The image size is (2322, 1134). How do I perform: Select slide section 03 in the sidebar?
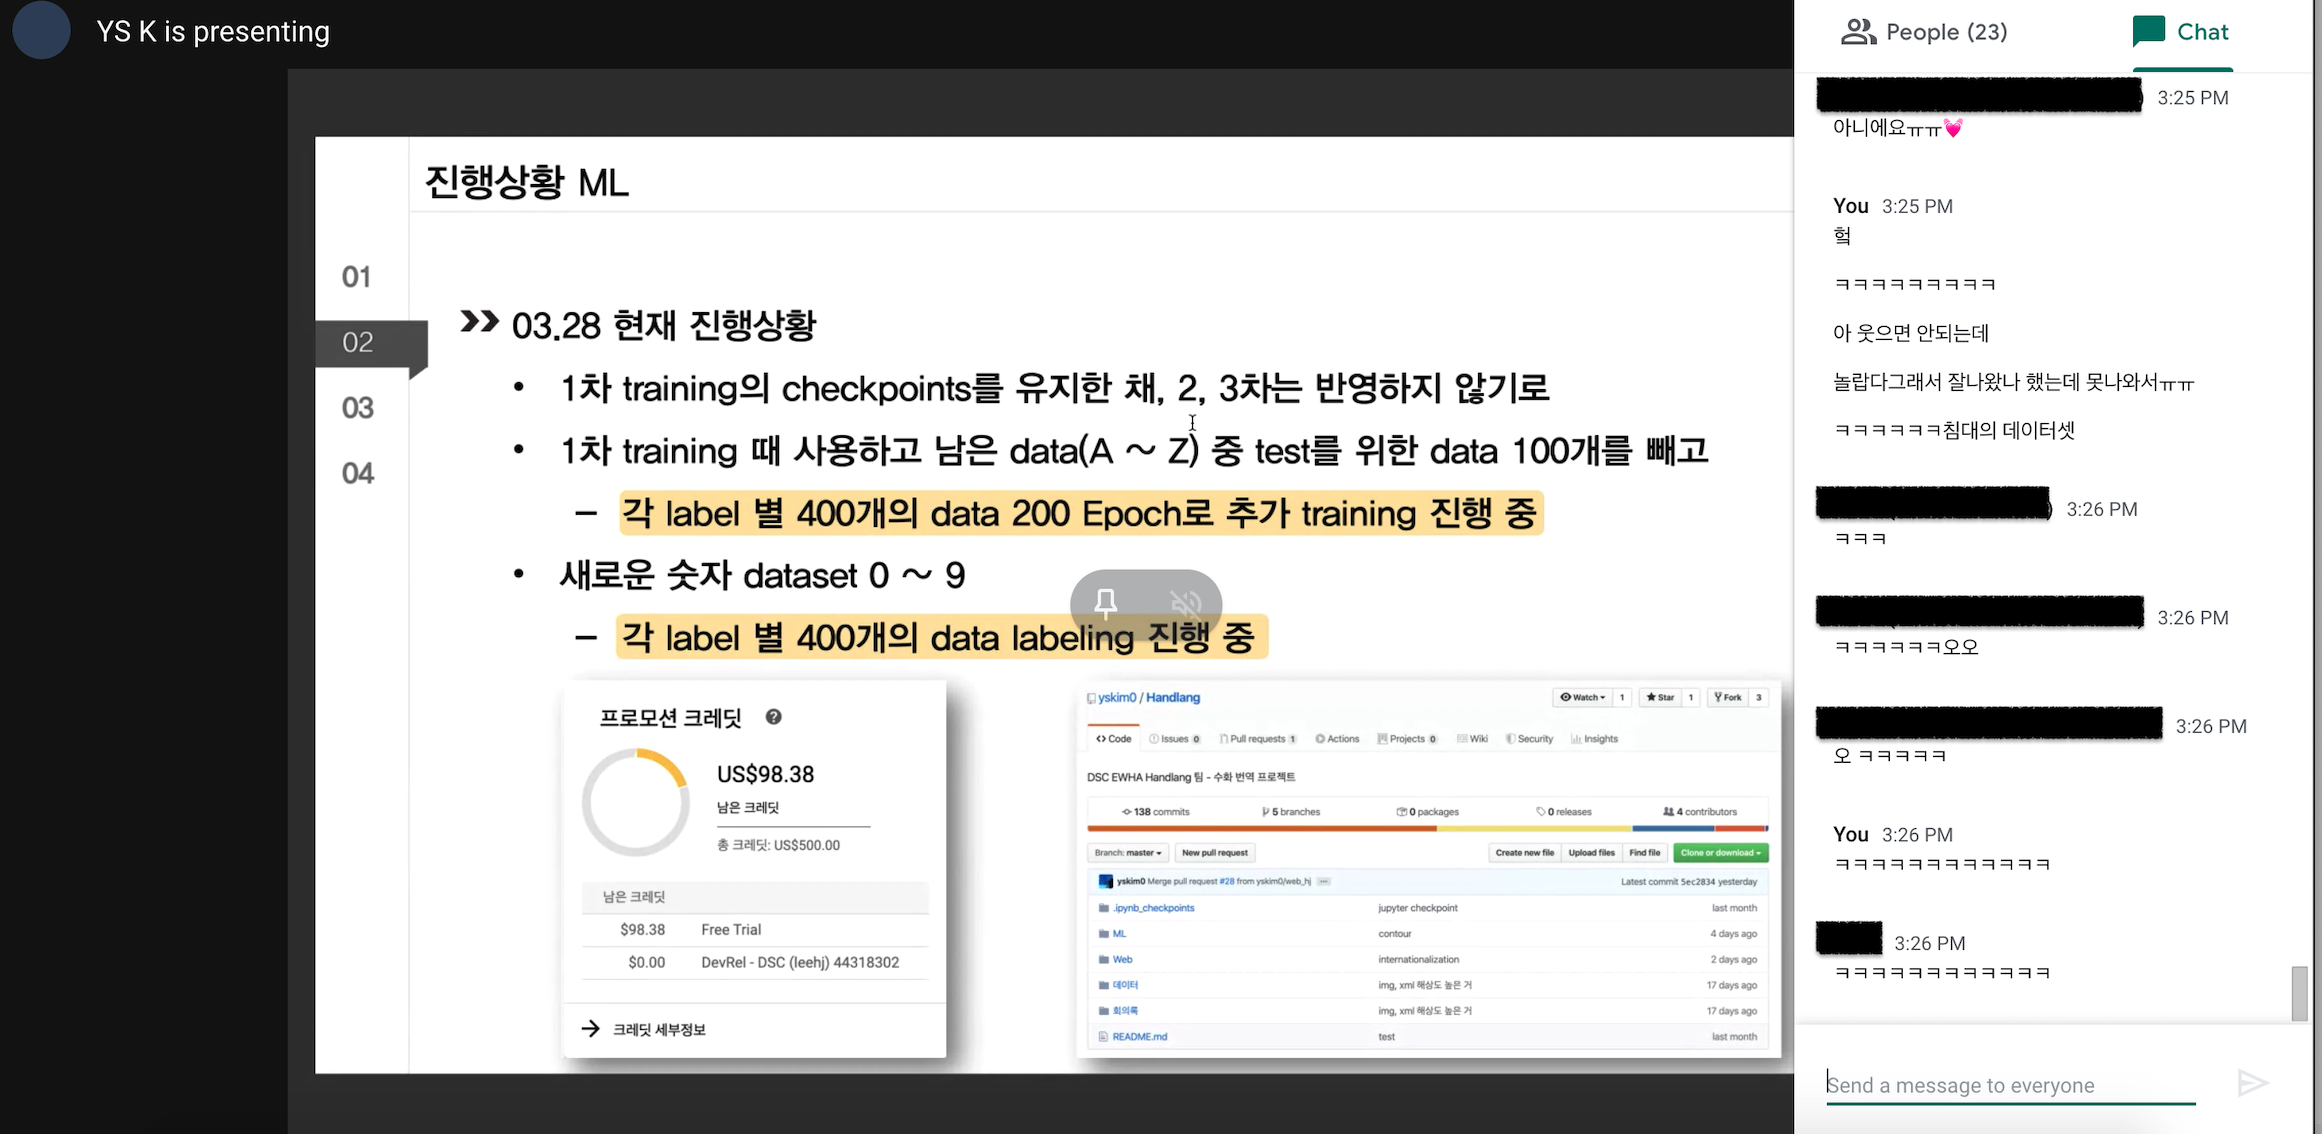coord(358,408)
